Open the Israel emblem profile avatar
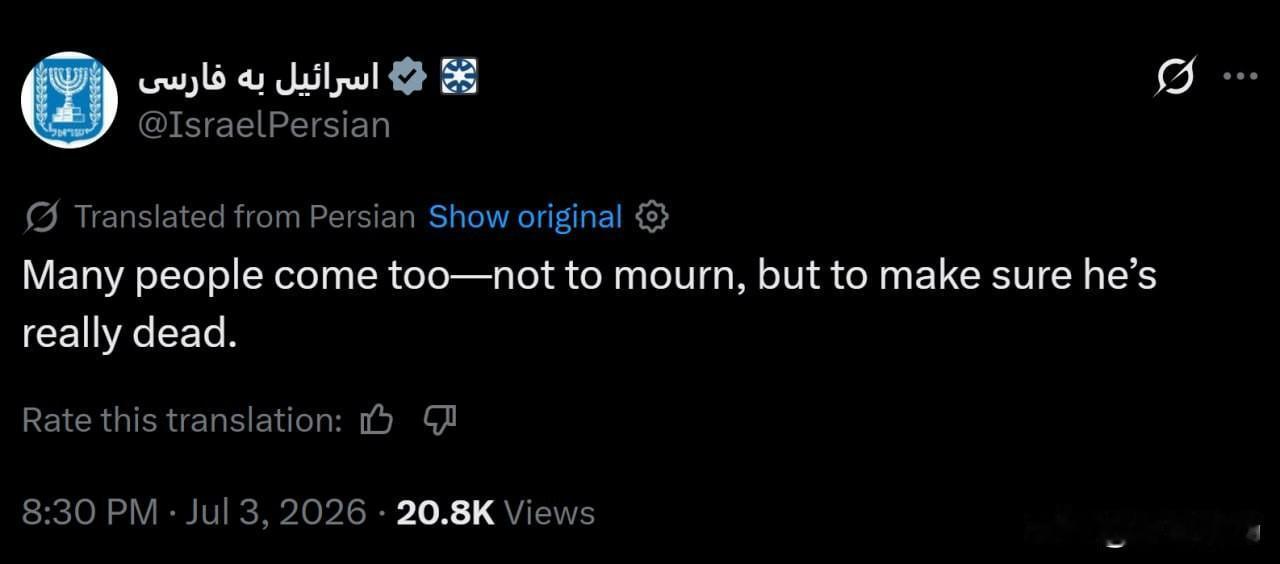Viewport: 1280px width, 564px height. pyautogui.click(x=70, y=100)
